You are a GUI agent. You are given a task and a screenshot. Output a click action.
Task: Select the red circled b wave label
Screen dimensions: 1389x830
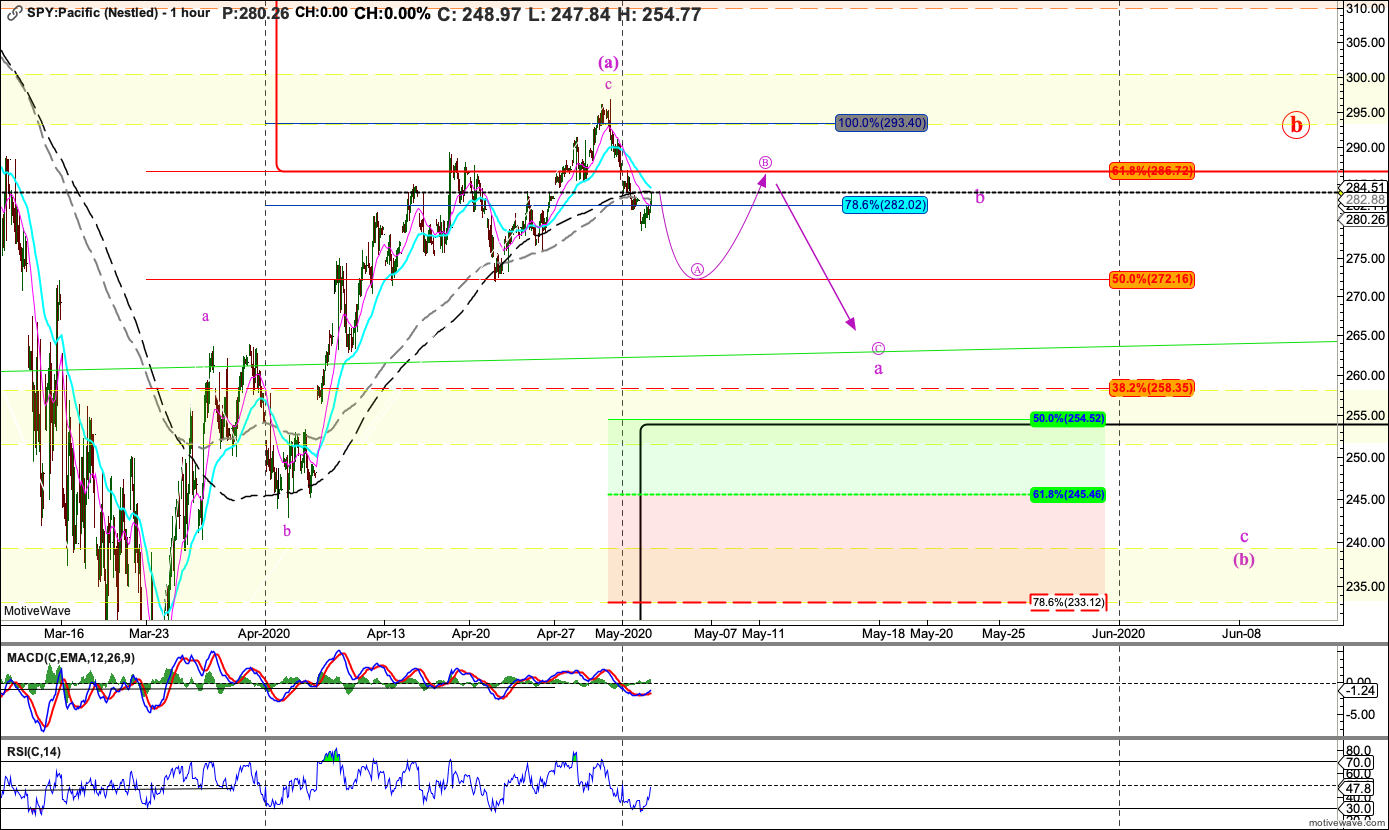1296,126
